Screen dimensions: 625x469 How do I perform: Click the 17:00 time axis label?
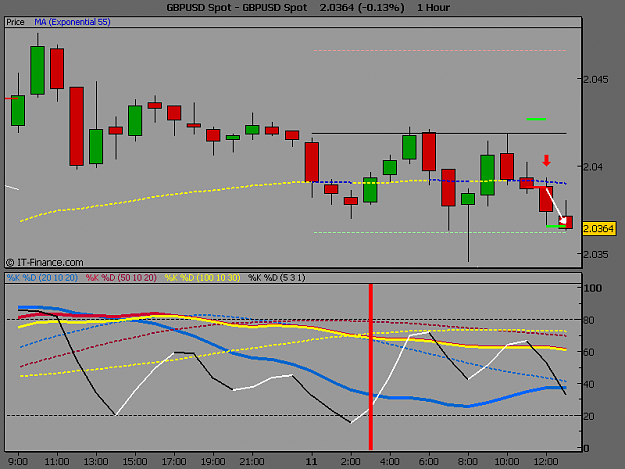pos(174,461)
